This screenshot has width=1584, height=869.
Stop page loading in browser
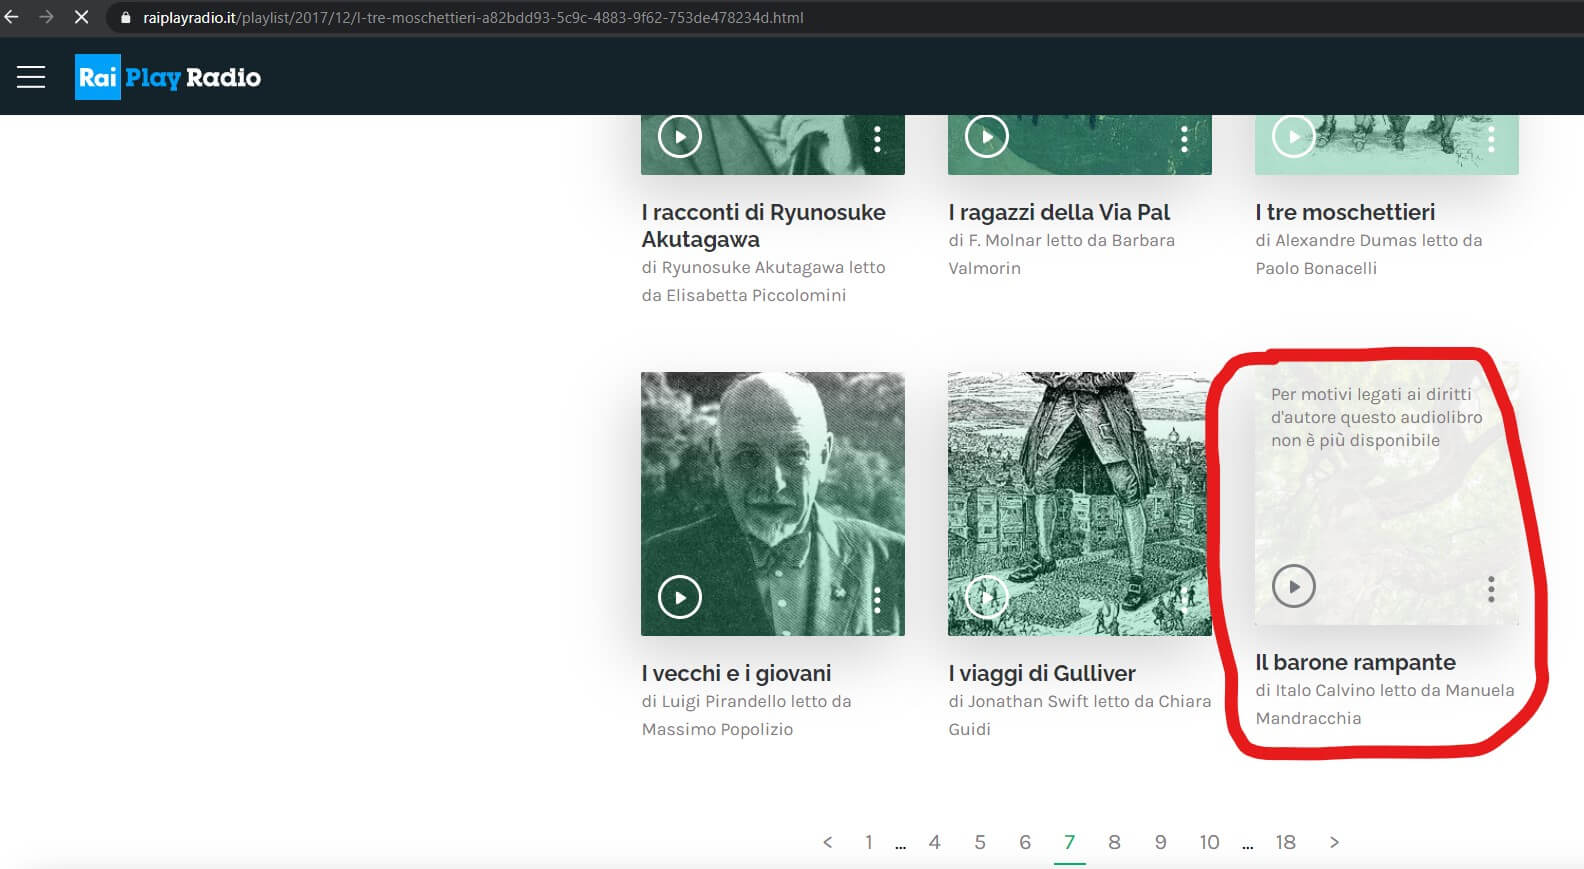(x=82, y=18)
